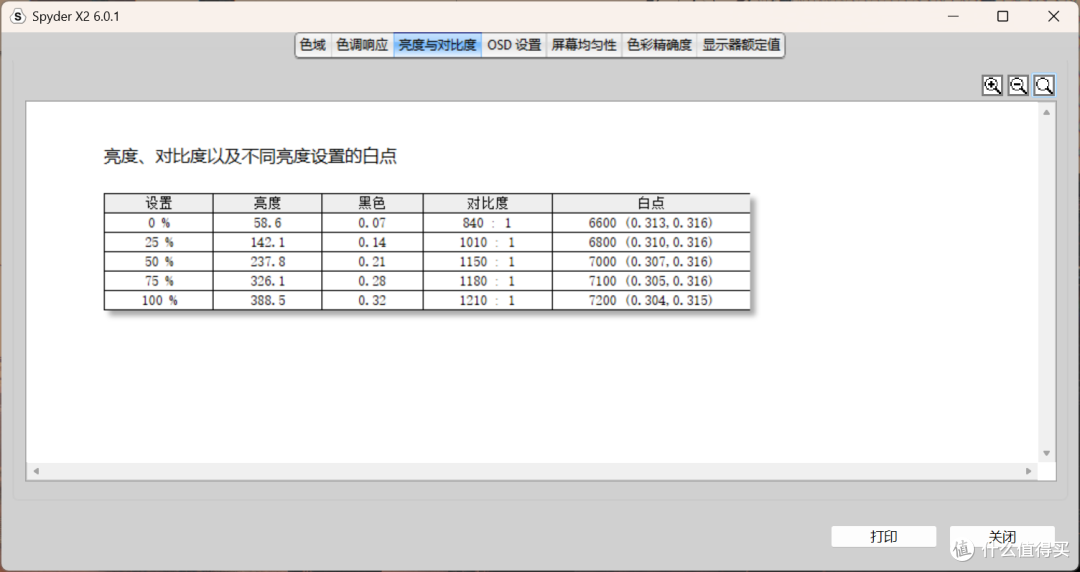Maximize the Spyder X2 window
1080x572 pixels.
1003,17
